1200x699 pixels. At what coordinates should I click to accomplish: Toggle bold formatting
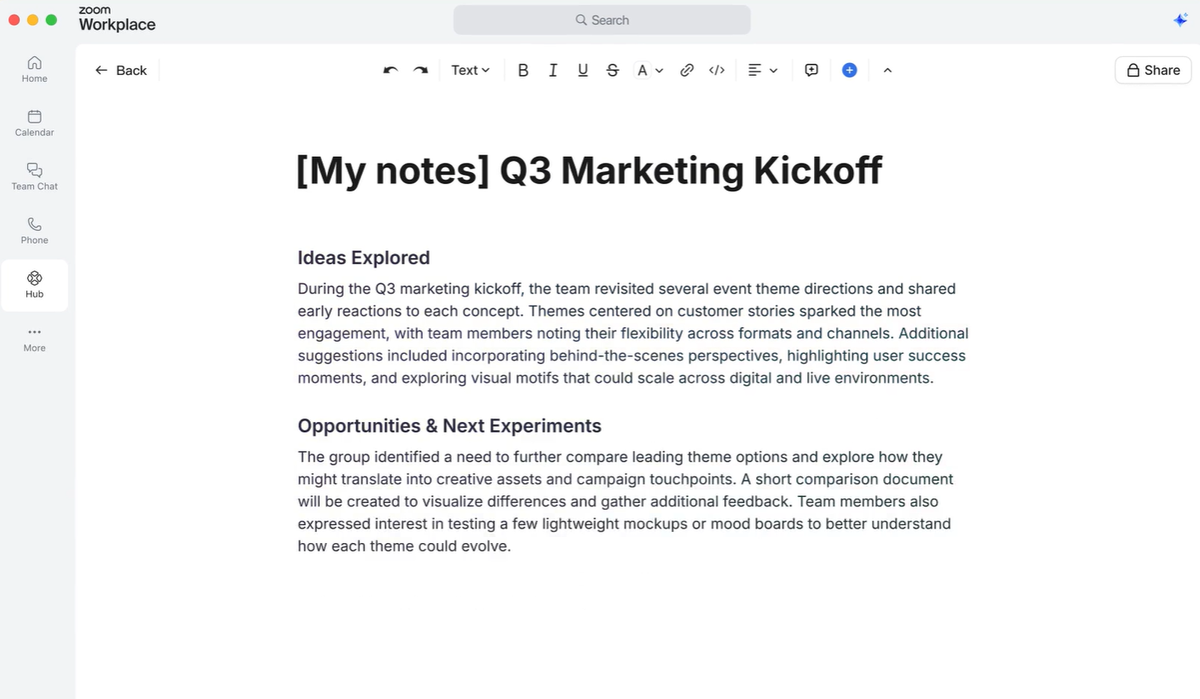pos(523,70)
